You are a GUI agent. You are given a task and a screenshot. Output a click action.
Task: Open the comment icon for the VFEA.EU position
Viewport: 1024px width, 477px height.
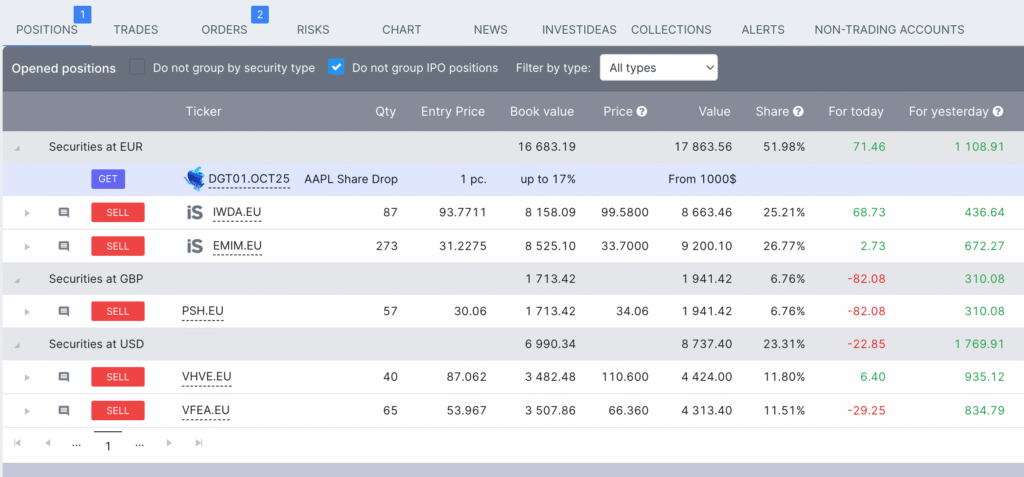(64, 410)
